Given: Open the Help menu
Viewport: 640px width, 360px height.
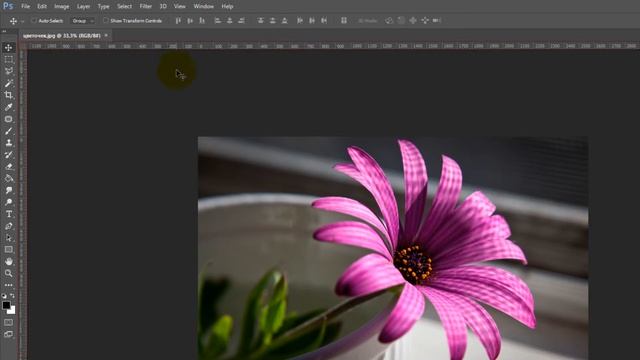Looking at the screenshot, I should click(227, 7).
